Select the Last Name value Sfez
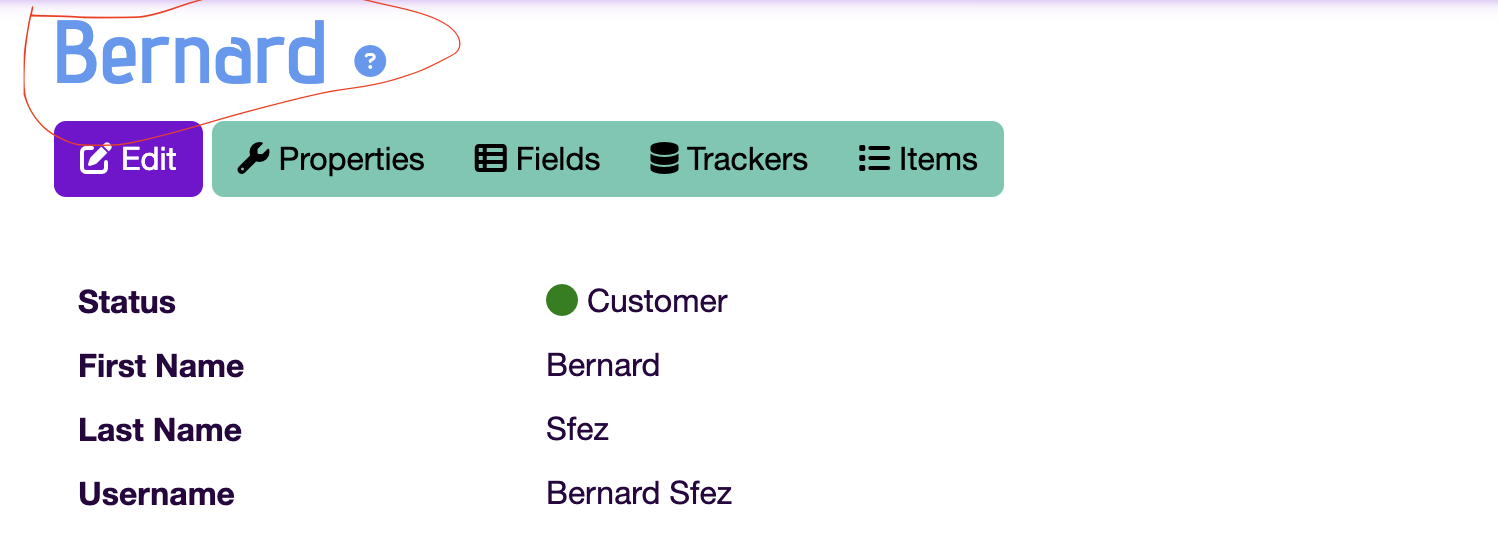 [x=578, y=429]
